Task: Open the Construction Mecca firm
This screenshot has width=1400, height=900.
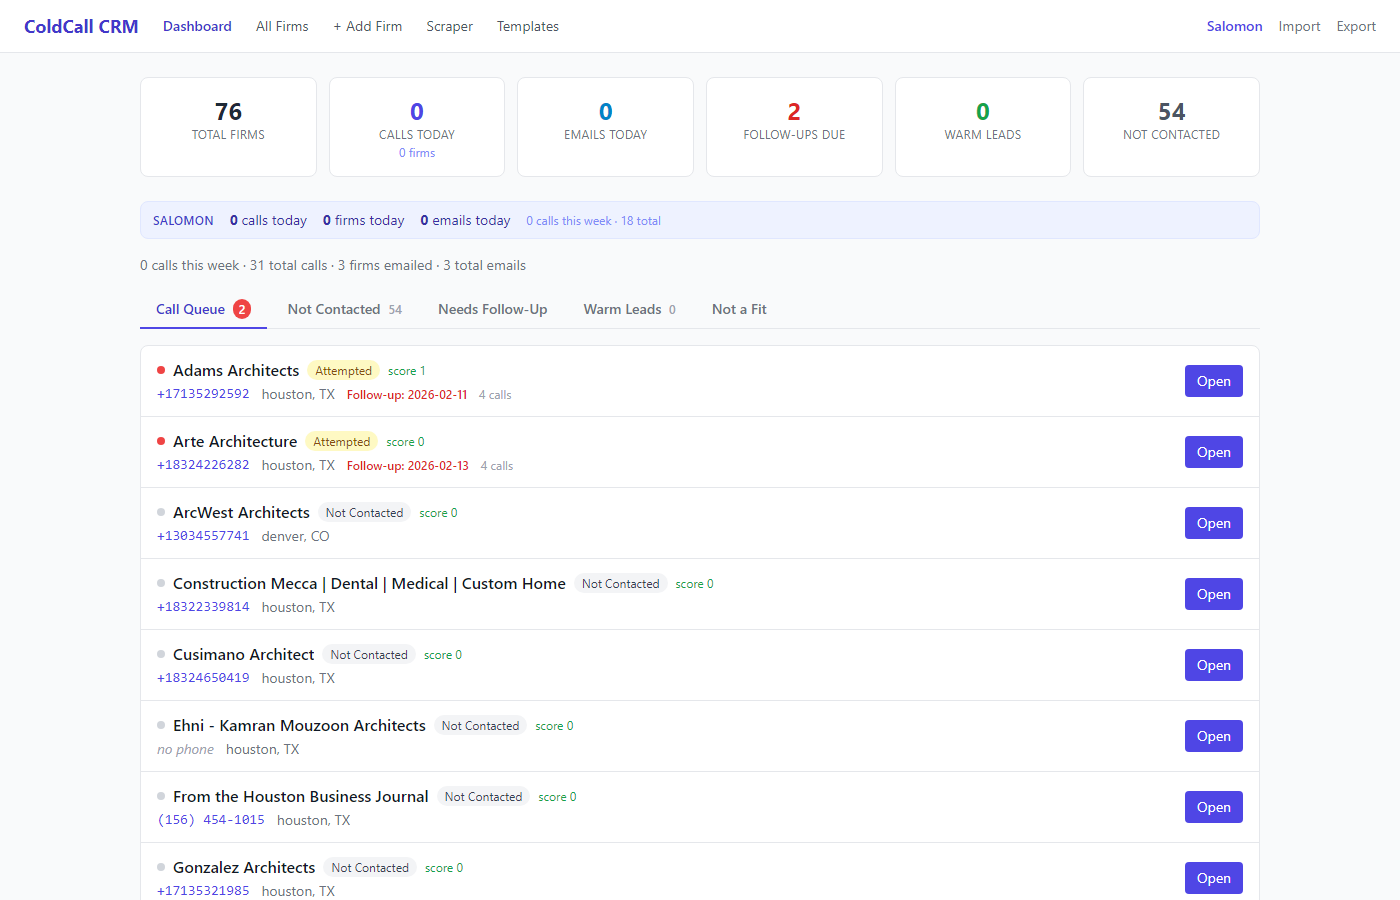Action: point(1213,594)
